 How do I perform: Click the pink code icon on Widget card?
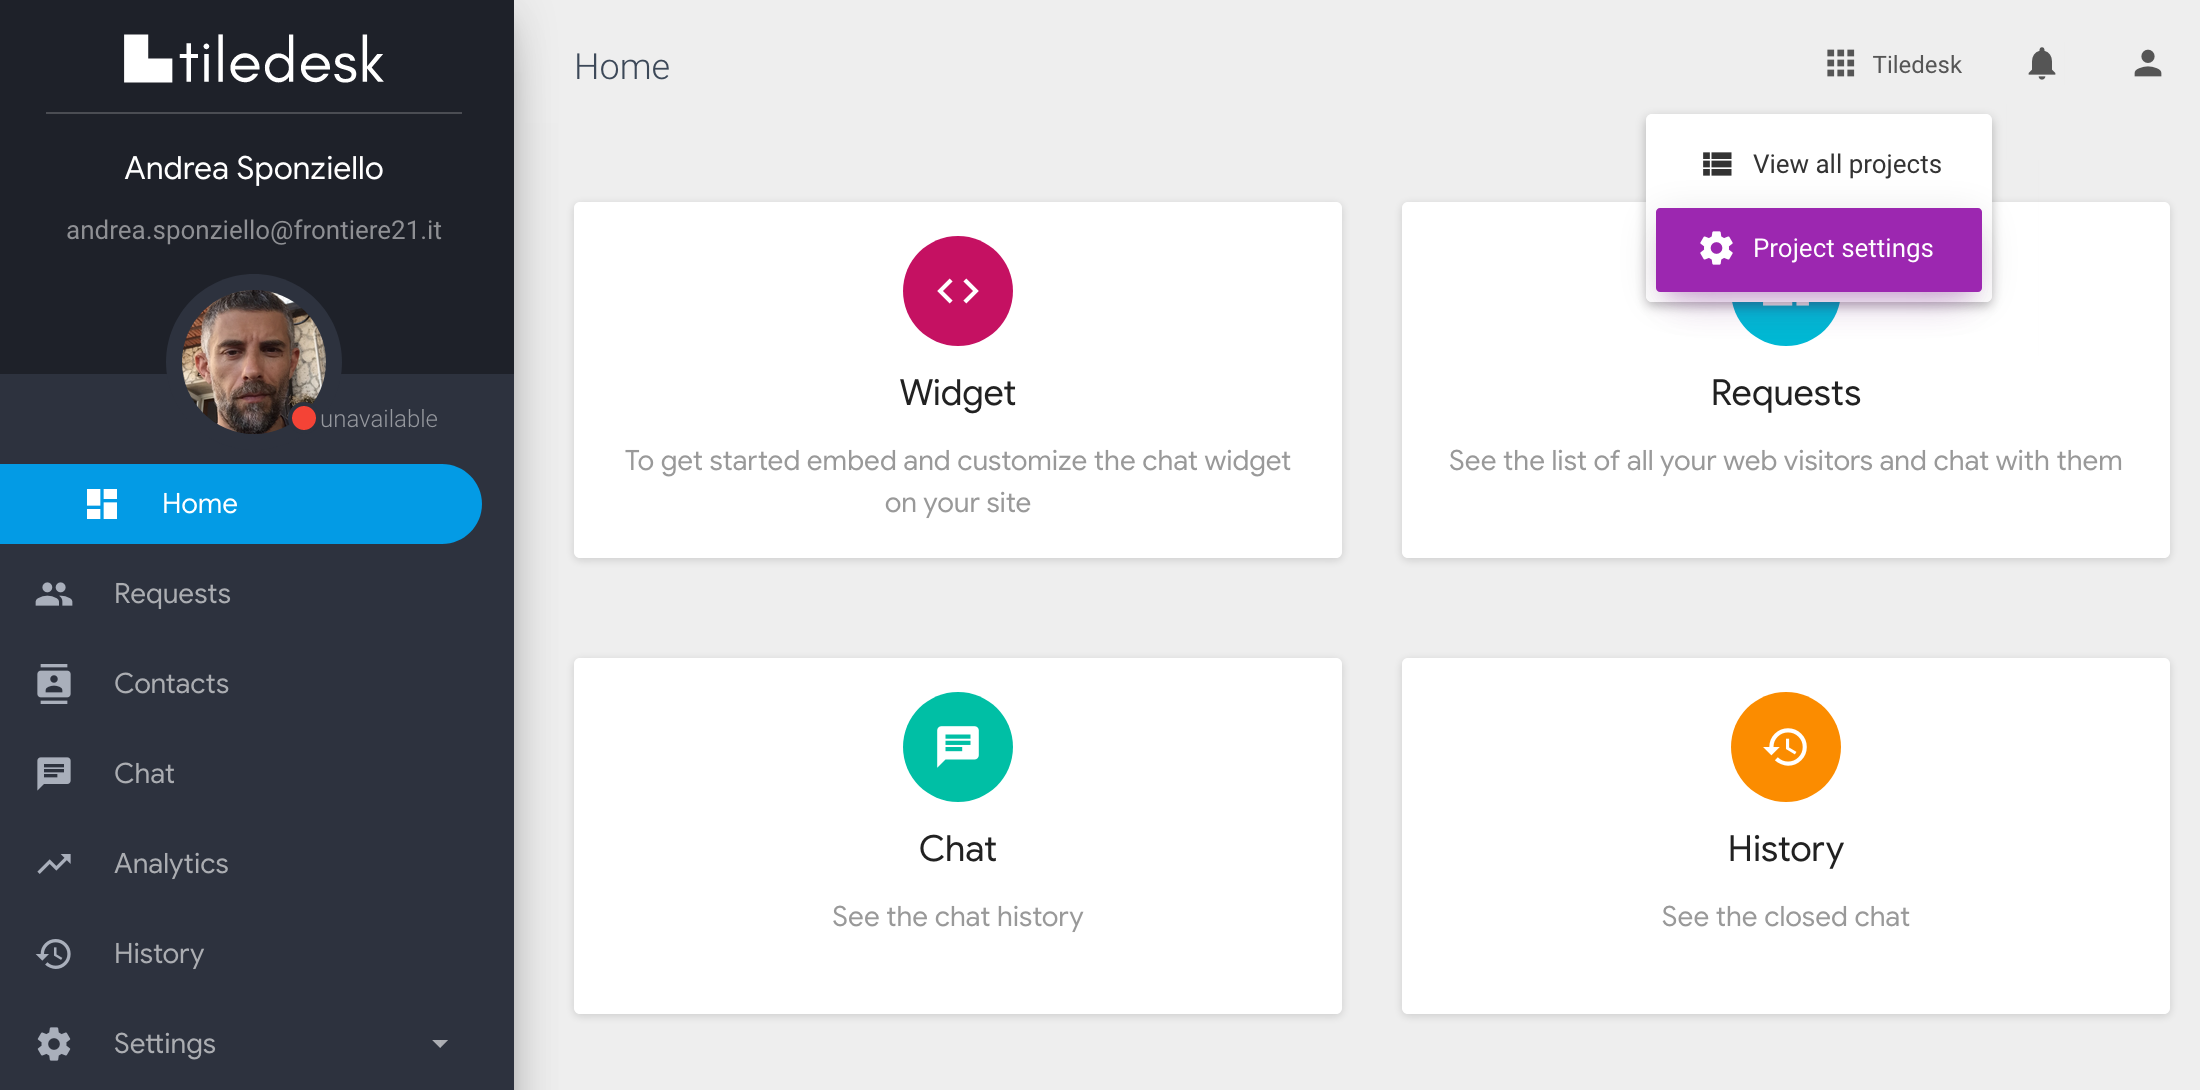tap(957, 291)
